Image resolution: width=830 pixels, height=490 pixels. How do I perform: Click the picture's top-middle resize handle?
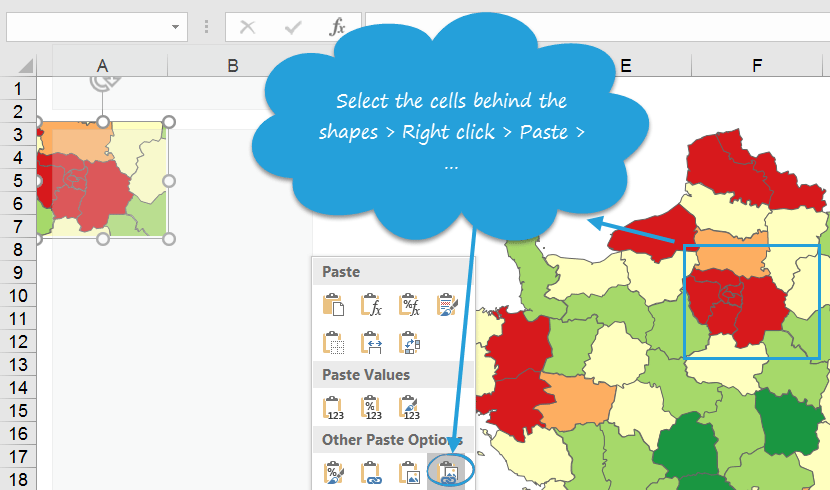click(x=103, y=122)
